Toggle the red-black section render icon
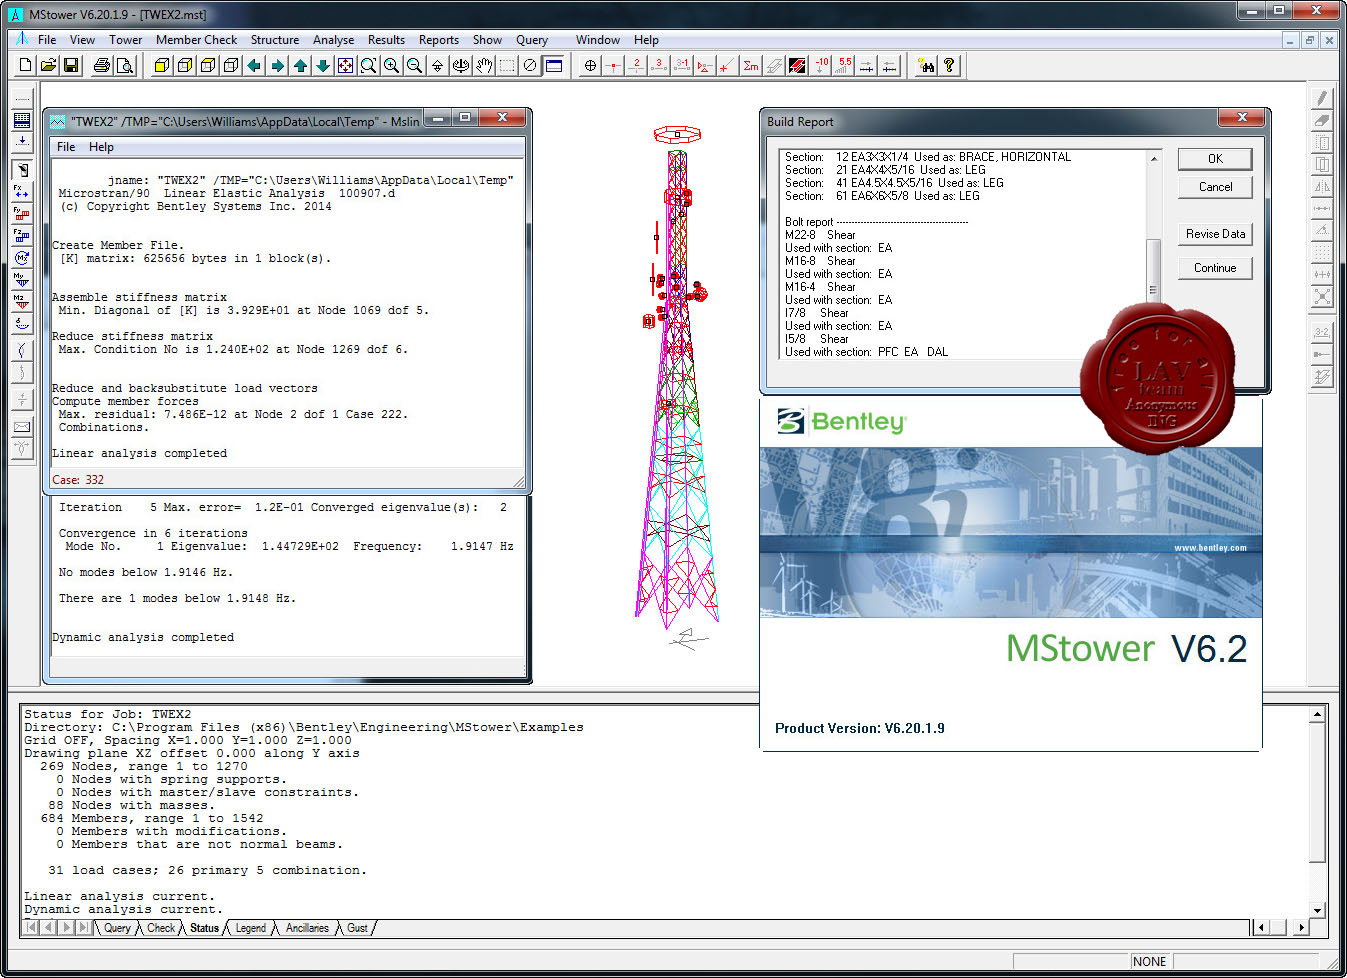1347x978 pixels. click(797, 65)
